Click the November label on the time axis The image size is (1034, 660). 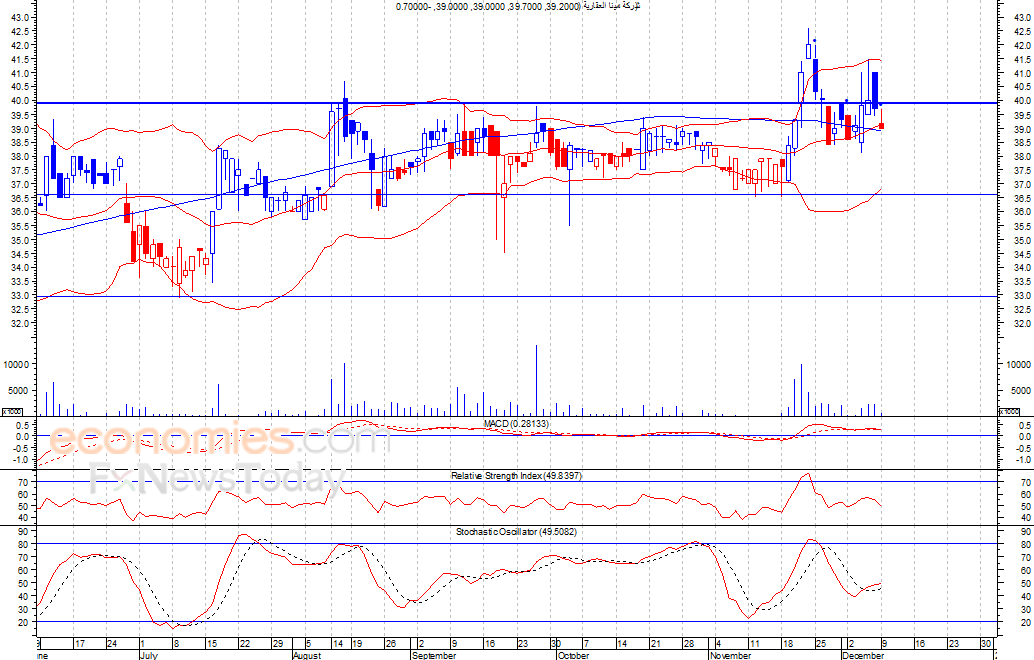coord(729,656)
